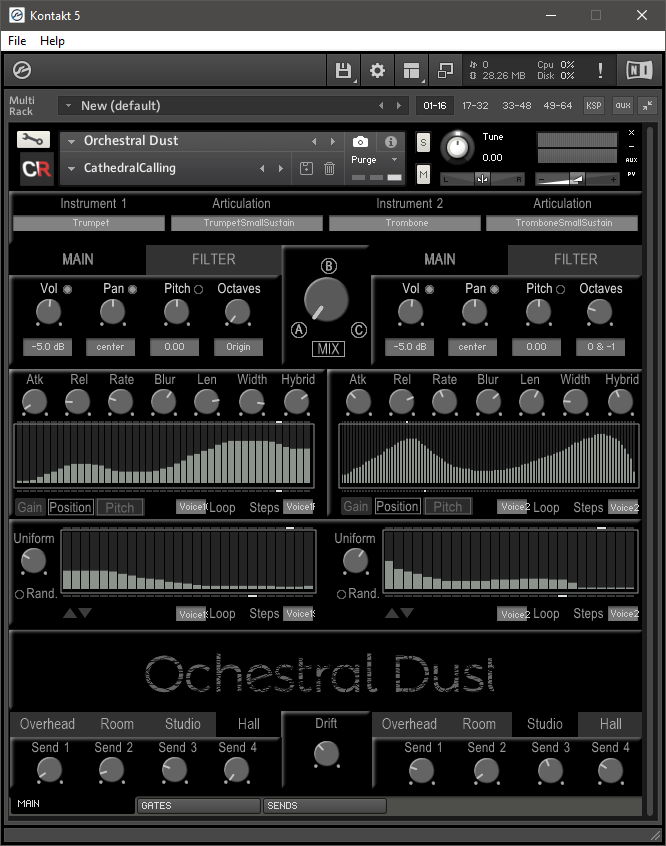Screen dimensions: 666x846
Task: Solo the instrument with S button
Action: (423, 143)
